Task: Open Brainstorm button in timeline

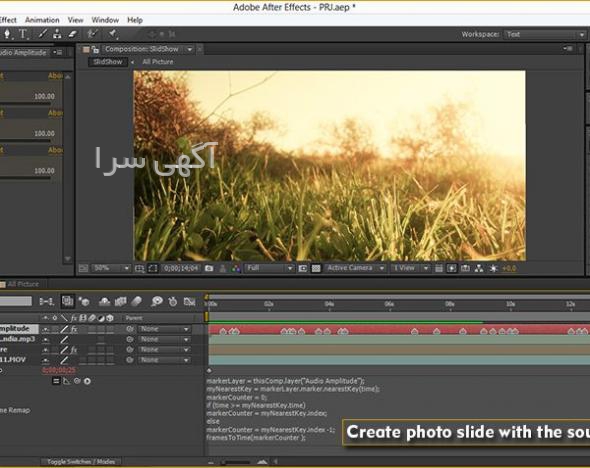Action: 157,301
